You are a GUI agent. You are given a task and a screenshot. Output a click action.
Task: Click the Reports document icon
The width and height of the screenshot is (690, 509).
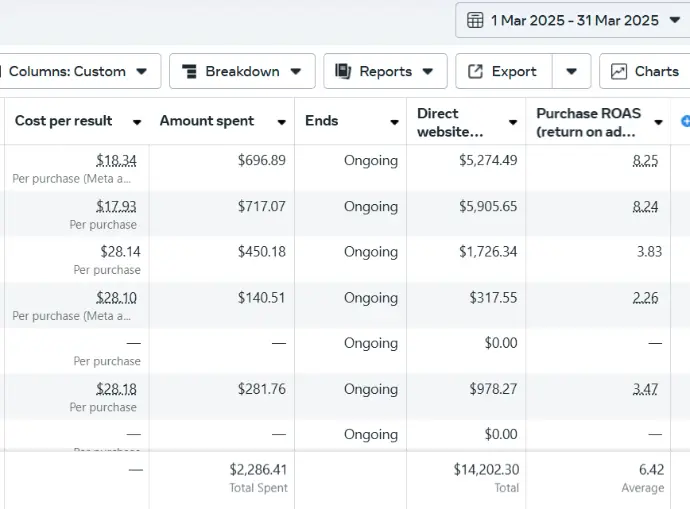pos(343,71)
